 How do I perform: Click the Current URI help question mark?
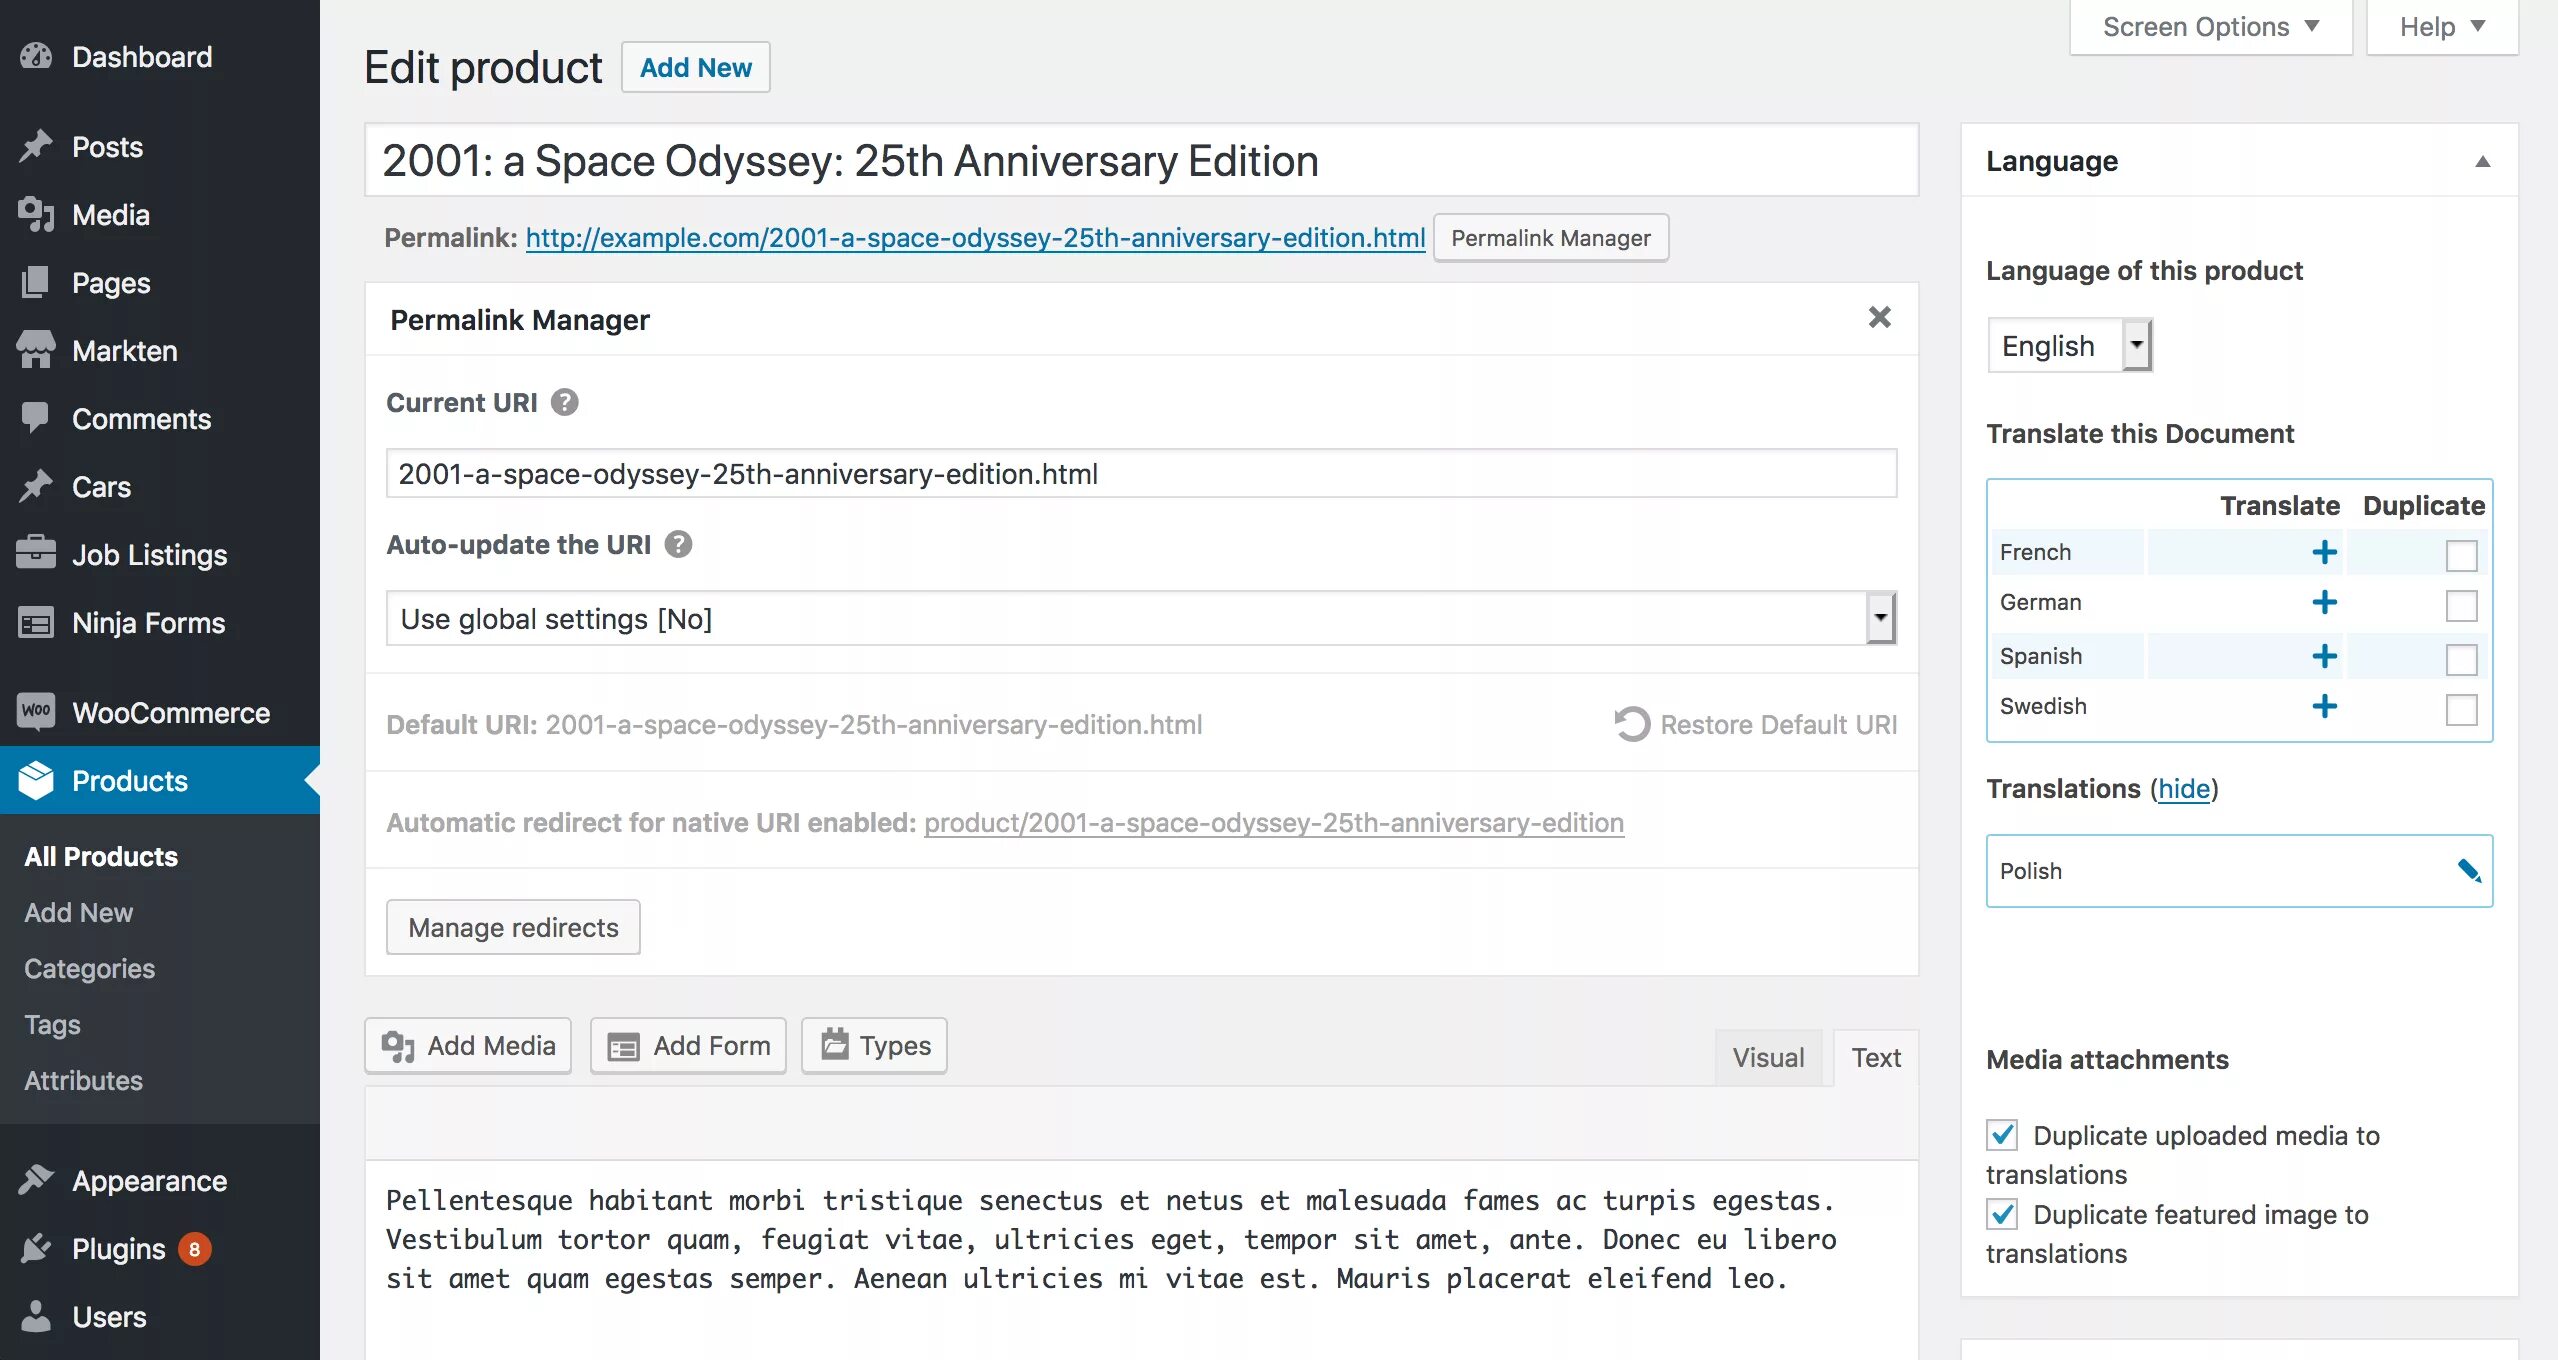(x=565, y=402)
